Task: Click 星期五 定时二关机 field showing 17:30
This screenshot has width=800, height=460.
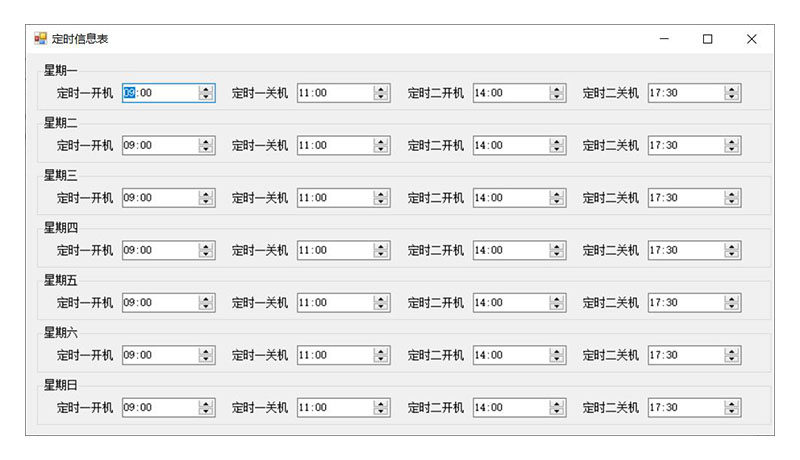Action: [694, 303]
